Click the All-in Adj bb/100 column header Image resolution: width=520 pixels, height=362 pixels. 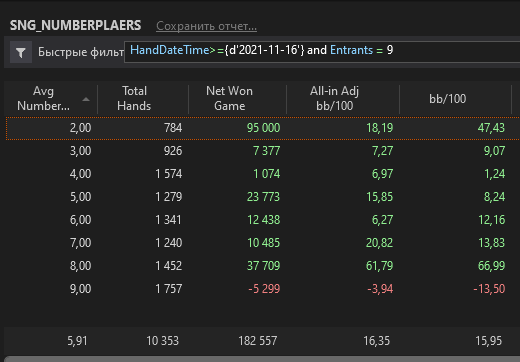tap(334, 98)
